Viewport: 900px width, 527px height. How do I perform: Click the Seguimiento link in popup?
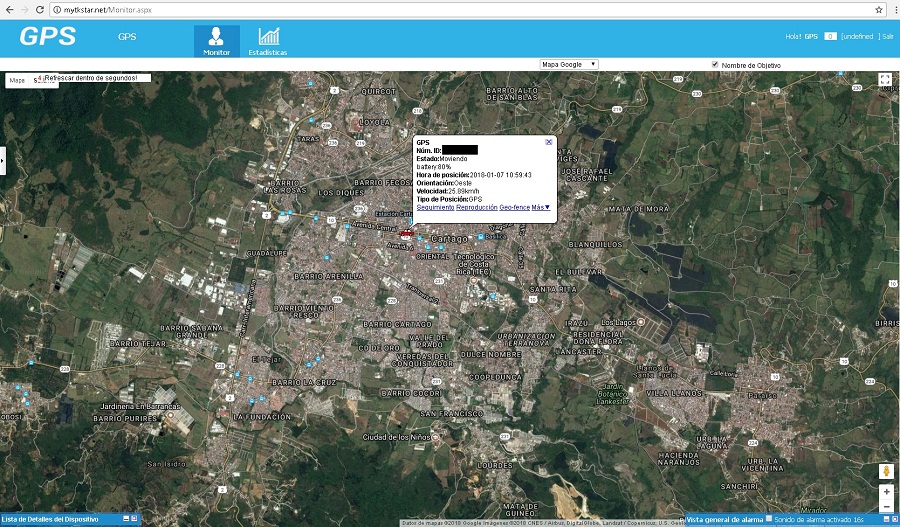[435, 207]
